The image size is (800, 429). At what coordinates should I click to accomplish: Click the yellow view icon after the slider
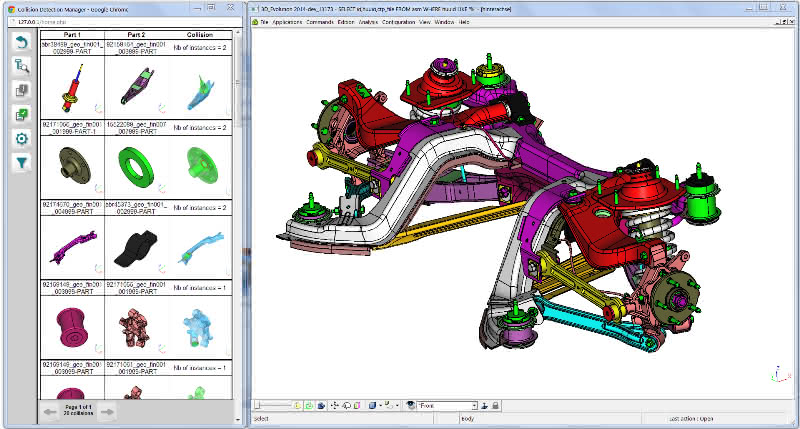[298, 406]
